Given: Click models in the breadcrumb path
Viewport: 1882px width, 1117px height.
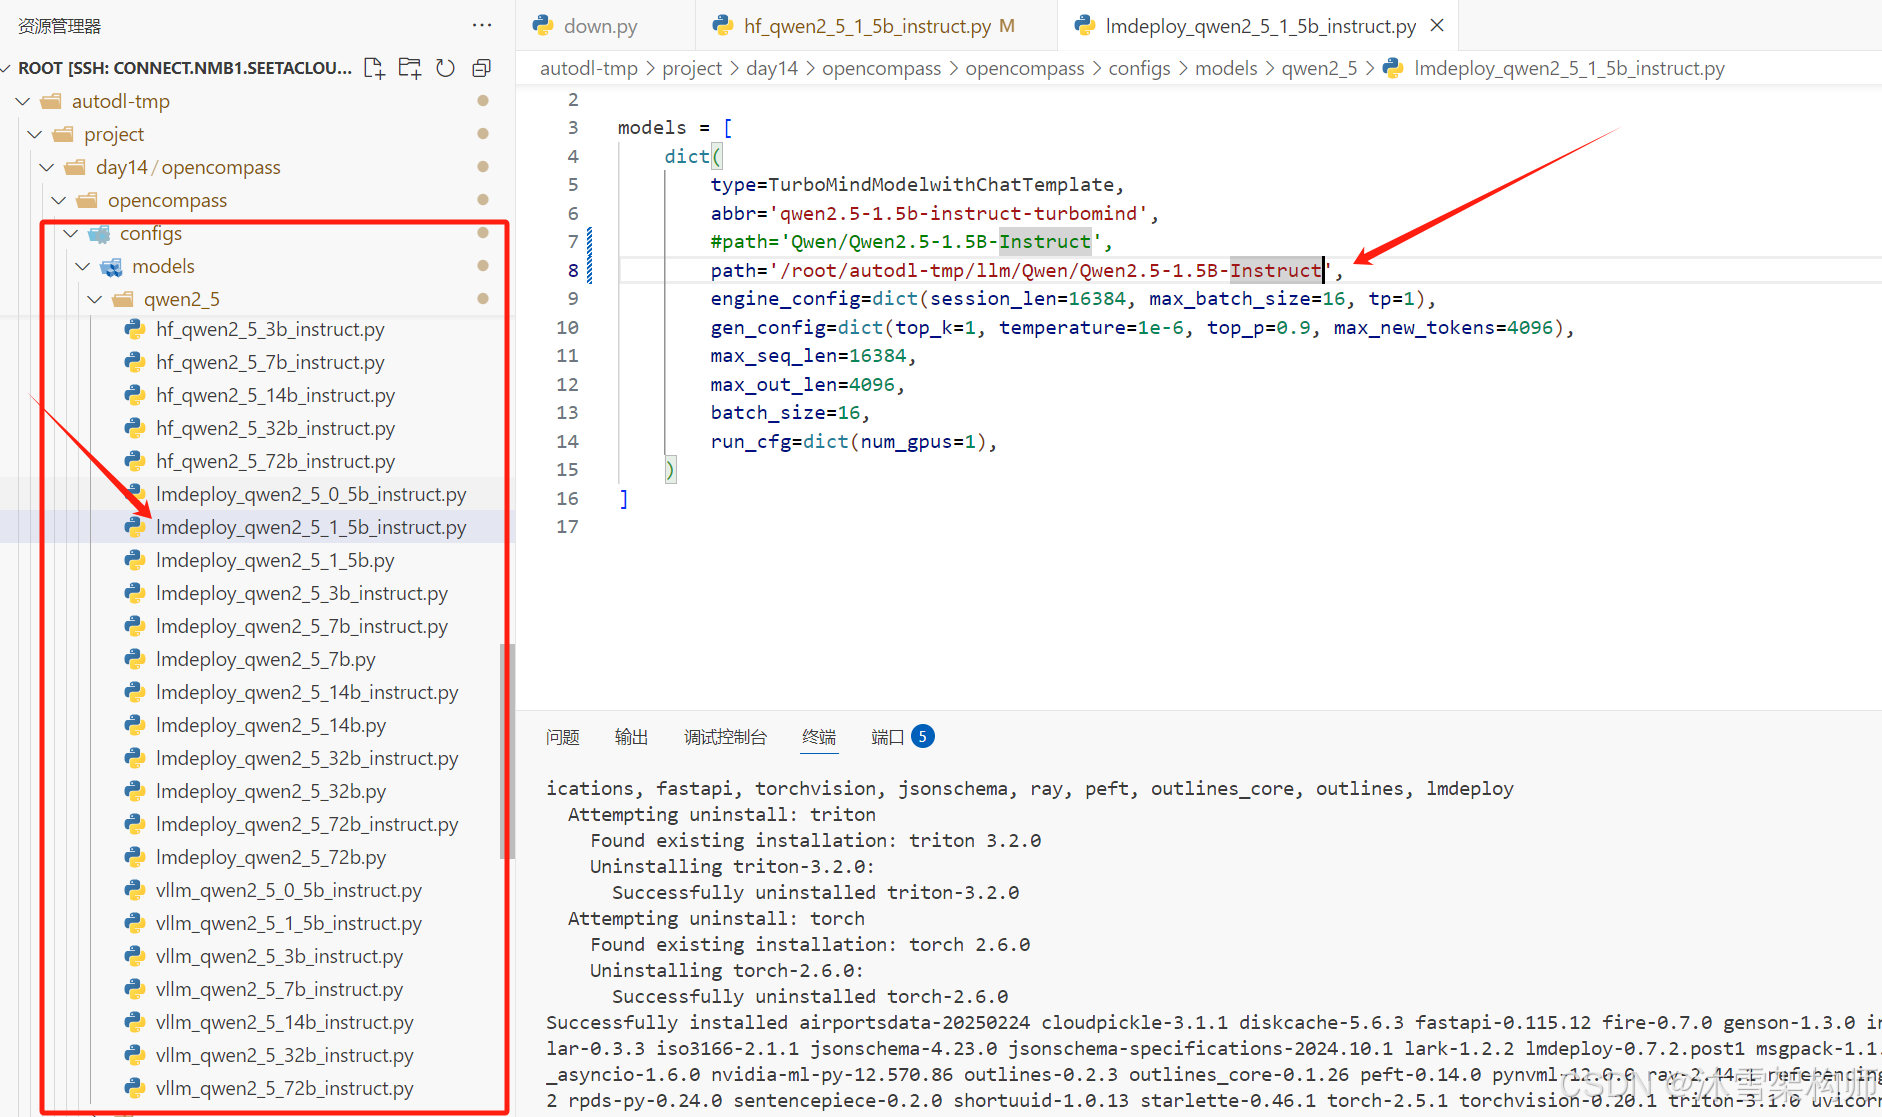Looking at the screenshot, I should pyautogui.click(x=1226, y=68).
